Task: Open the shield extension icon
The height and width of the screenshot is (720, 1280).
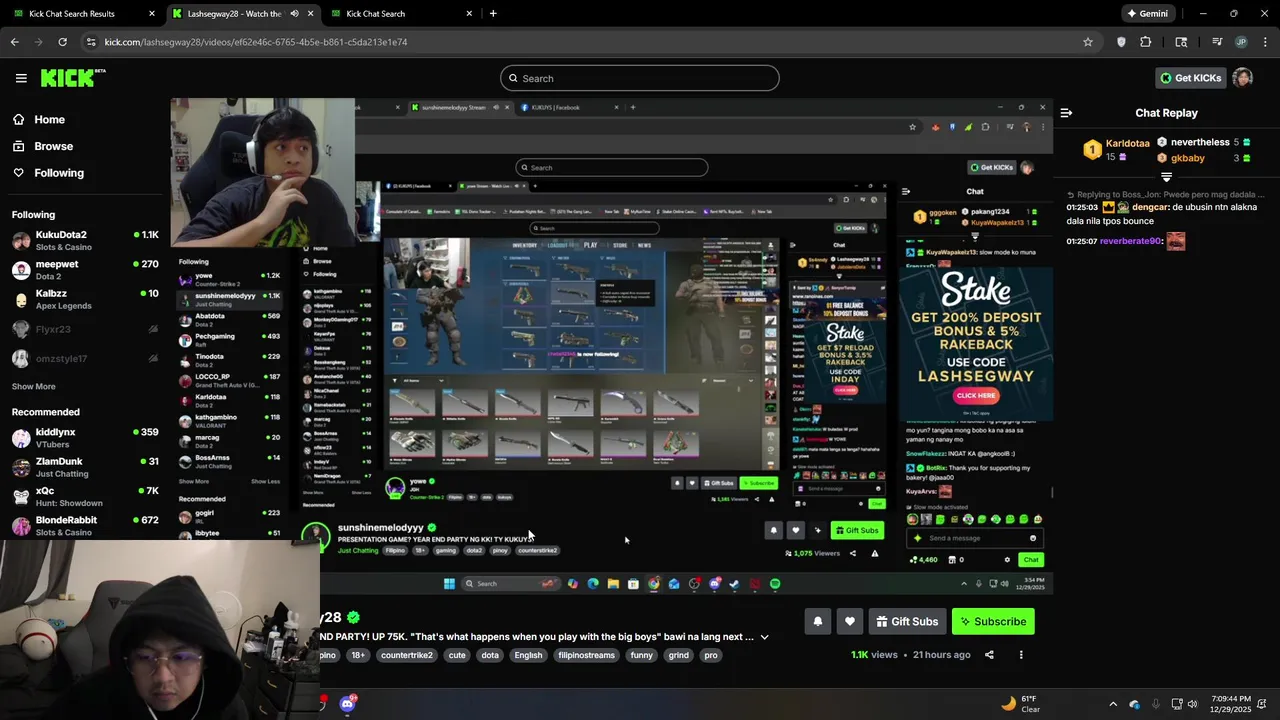Action: click(1121, 42)
